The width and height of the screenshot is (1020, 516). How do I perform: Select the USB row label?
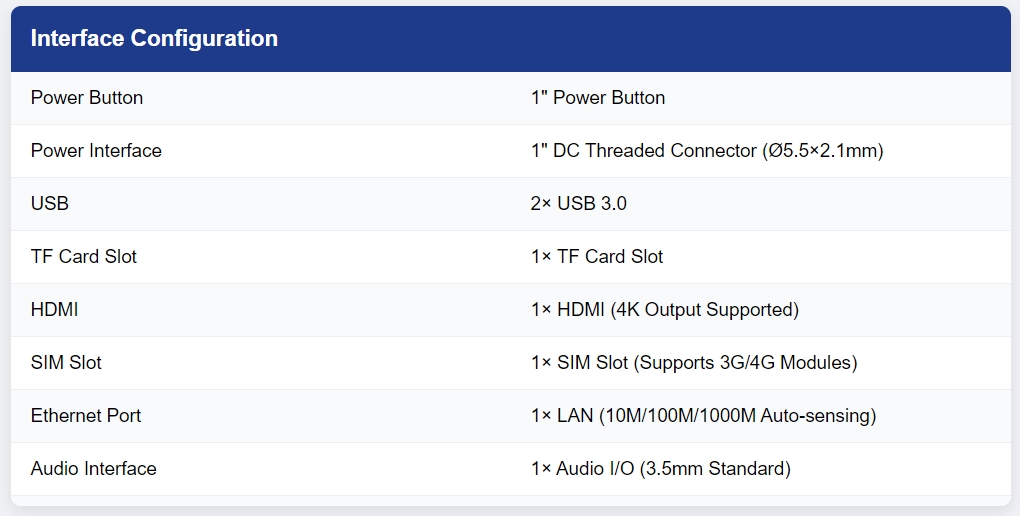(49, 204)
